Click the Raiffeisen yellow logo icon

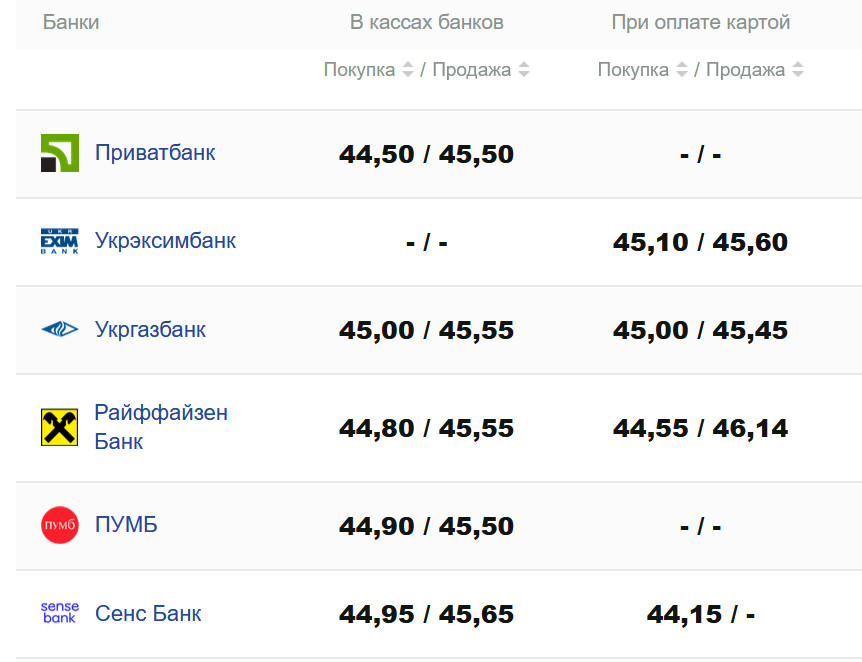[60, 427]
